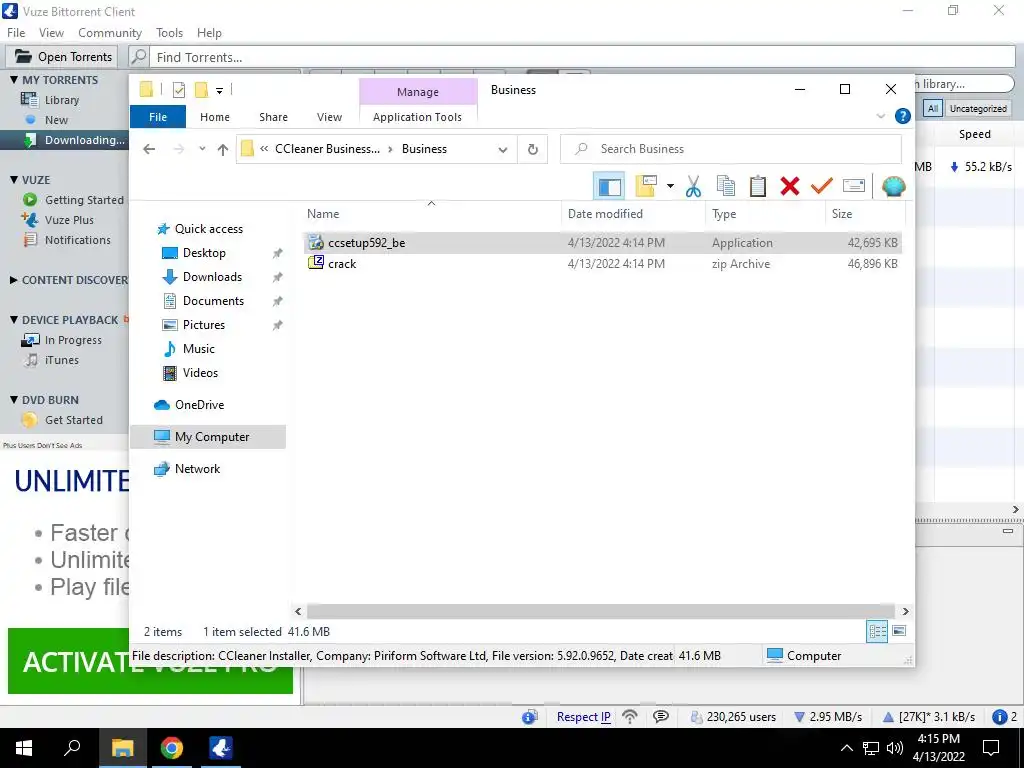This screenshot has height=768, width=1024.
Task: Click the Properties checkmark icon in title bar
Action: pyautogui.click(x=179, y=90)
